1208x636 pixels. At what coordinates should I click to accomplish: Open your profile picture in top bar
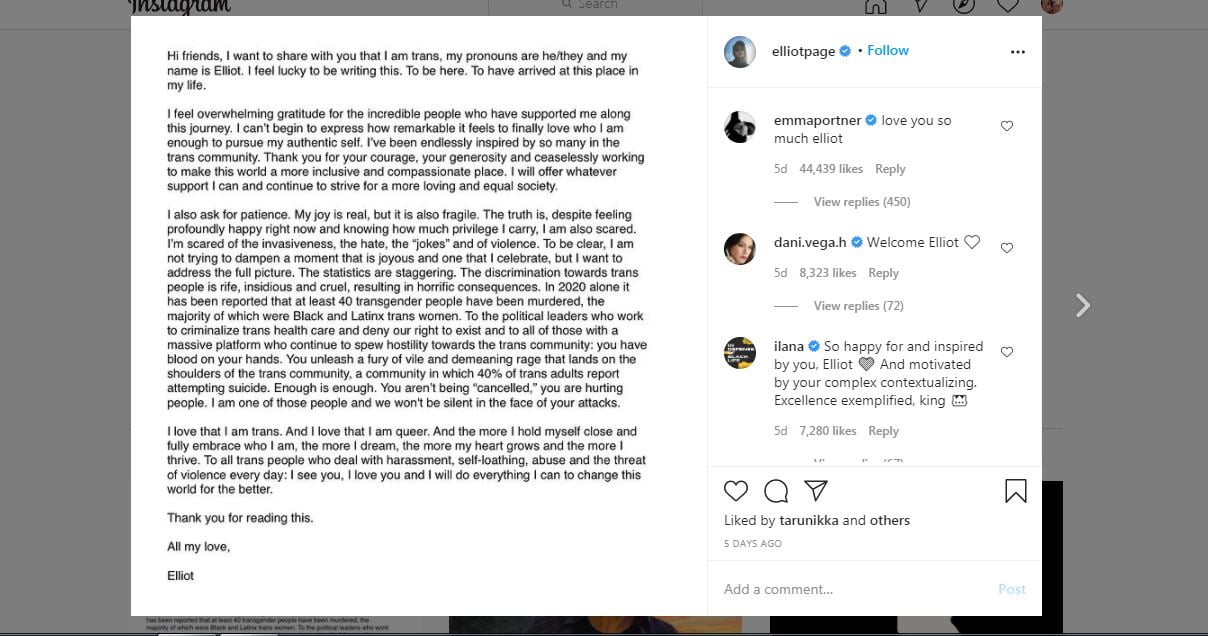coord(1051,6)
